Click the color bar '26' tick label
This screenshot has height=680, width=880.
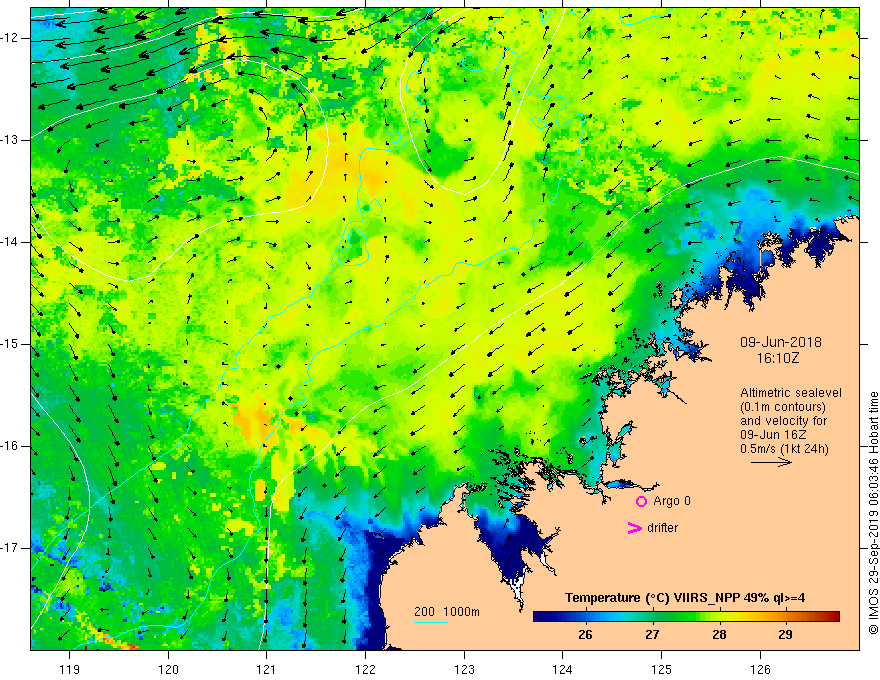tap(585, 635)
